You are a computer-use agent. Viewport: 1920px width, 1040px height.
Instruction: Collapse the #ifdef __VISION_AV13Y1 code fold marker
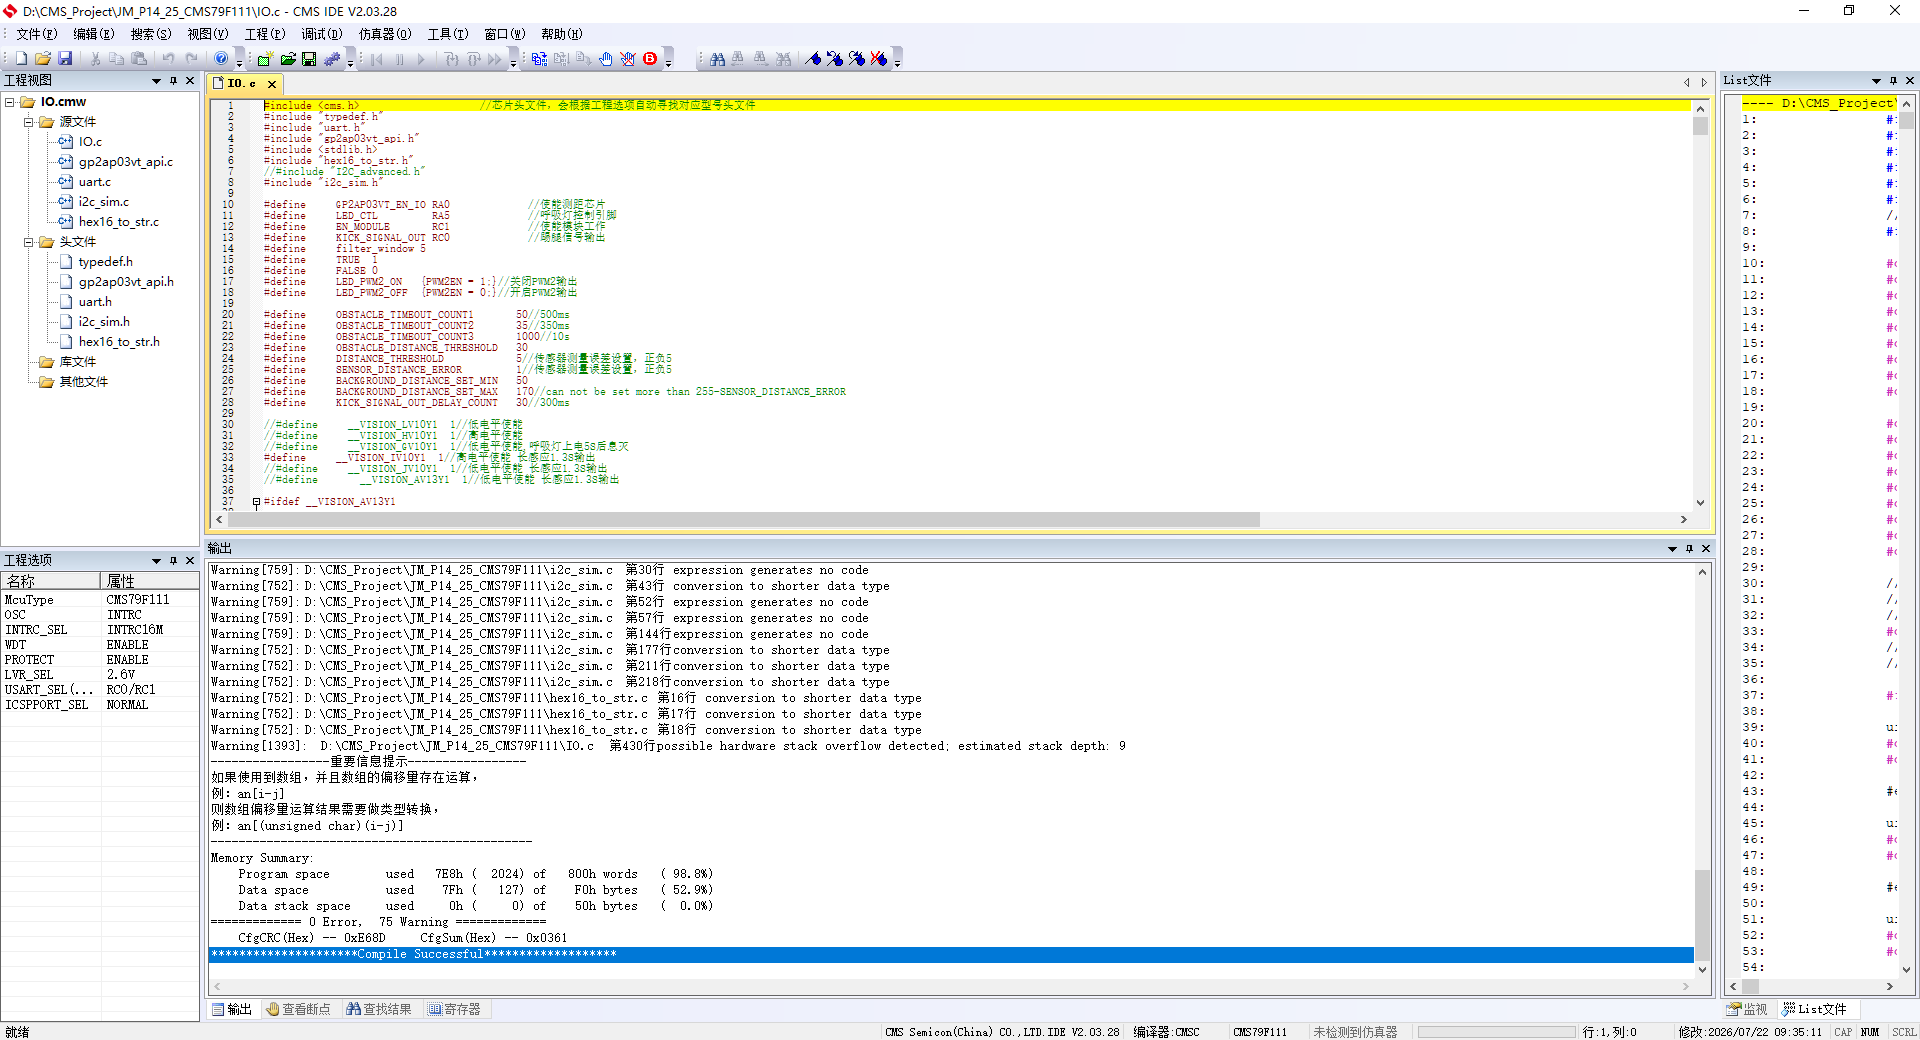pos(256,502)
